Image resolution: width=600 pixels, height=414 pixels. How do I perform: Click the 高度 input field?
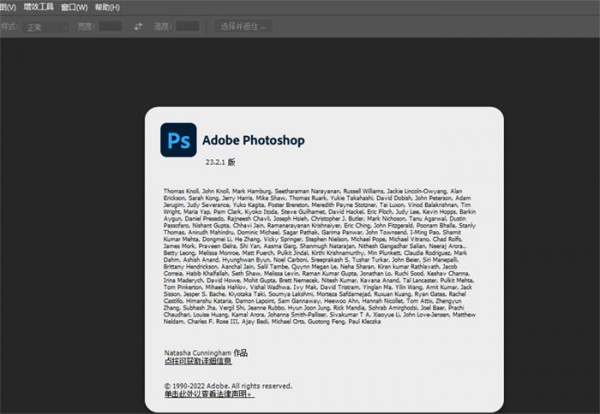pyautogui.click(x=188, y=26)
